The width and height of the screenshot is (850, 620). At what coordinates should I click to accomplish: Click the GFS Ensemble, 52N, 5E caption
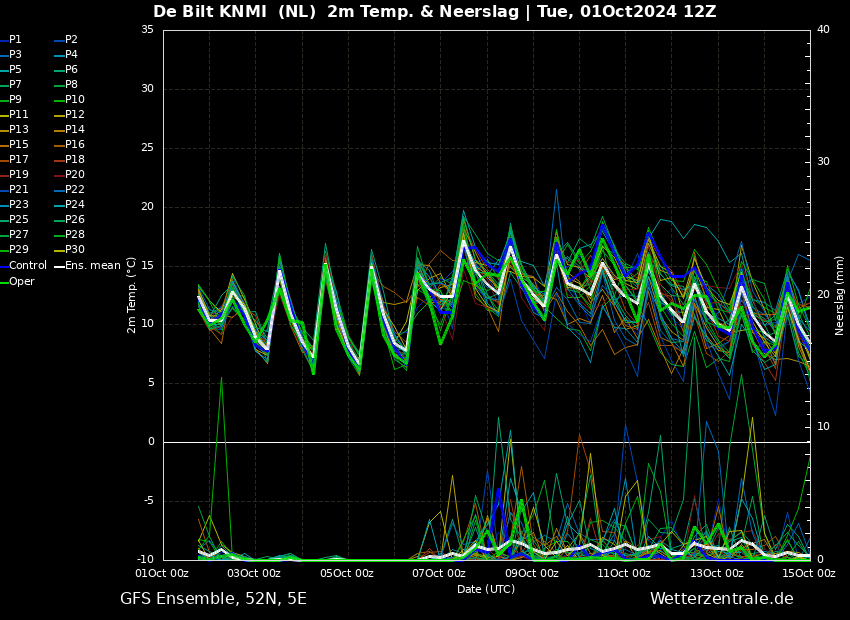[x=213, y=599]
